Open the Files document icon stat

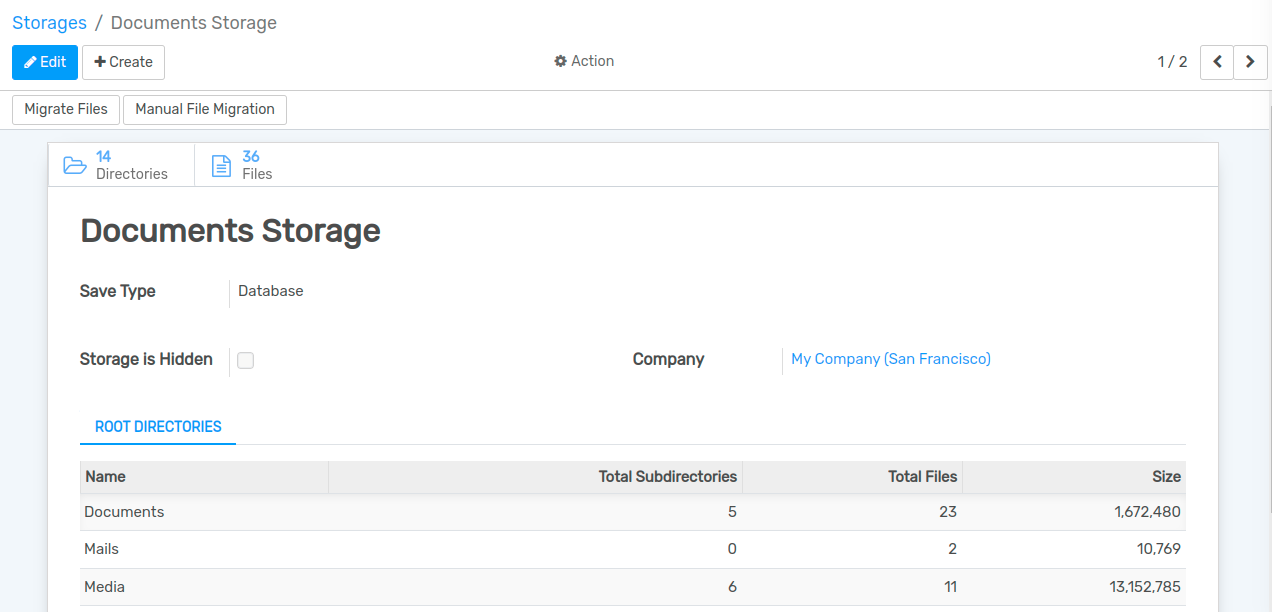(222, 165)
